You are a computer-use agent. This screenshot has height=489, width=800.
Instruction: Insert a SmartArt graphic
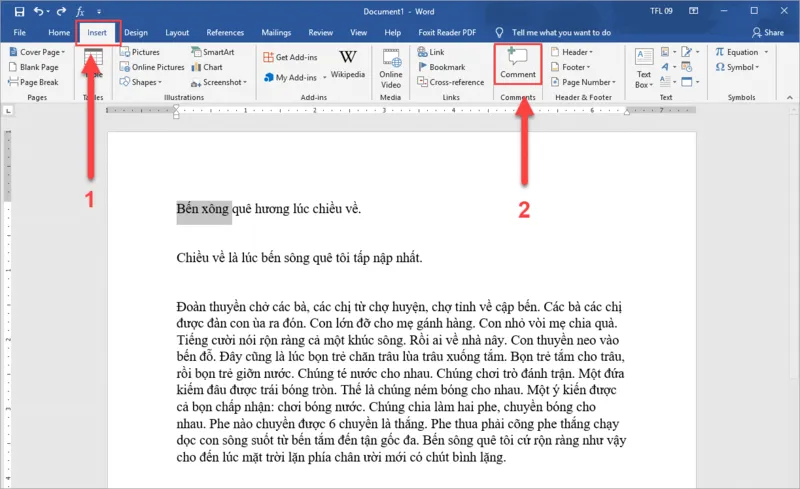[x=213, y=52]
